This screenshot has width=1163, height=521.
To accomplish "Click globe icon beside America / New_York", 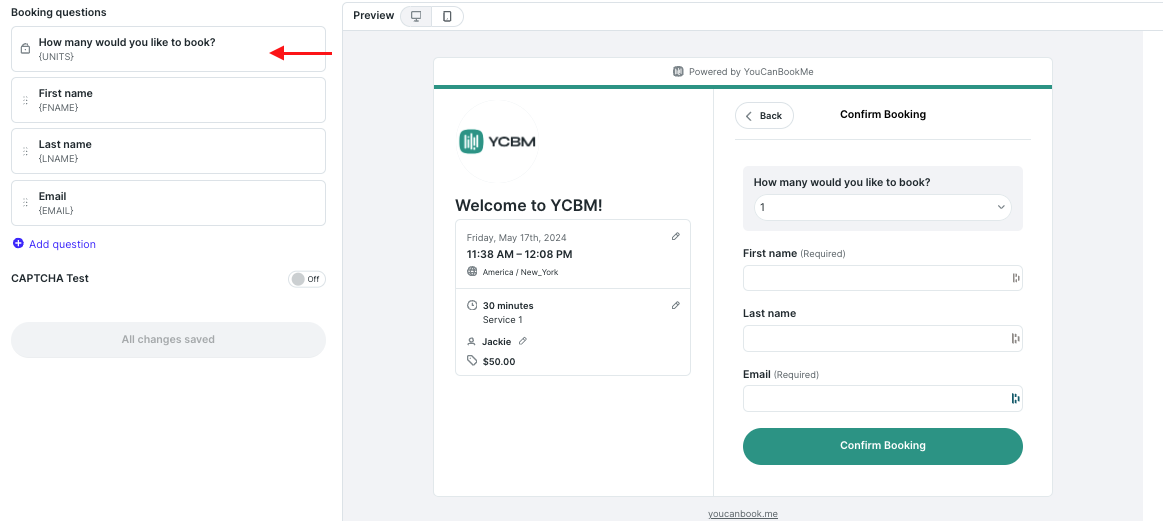I will pyautogui.click(x=472, y=272).
